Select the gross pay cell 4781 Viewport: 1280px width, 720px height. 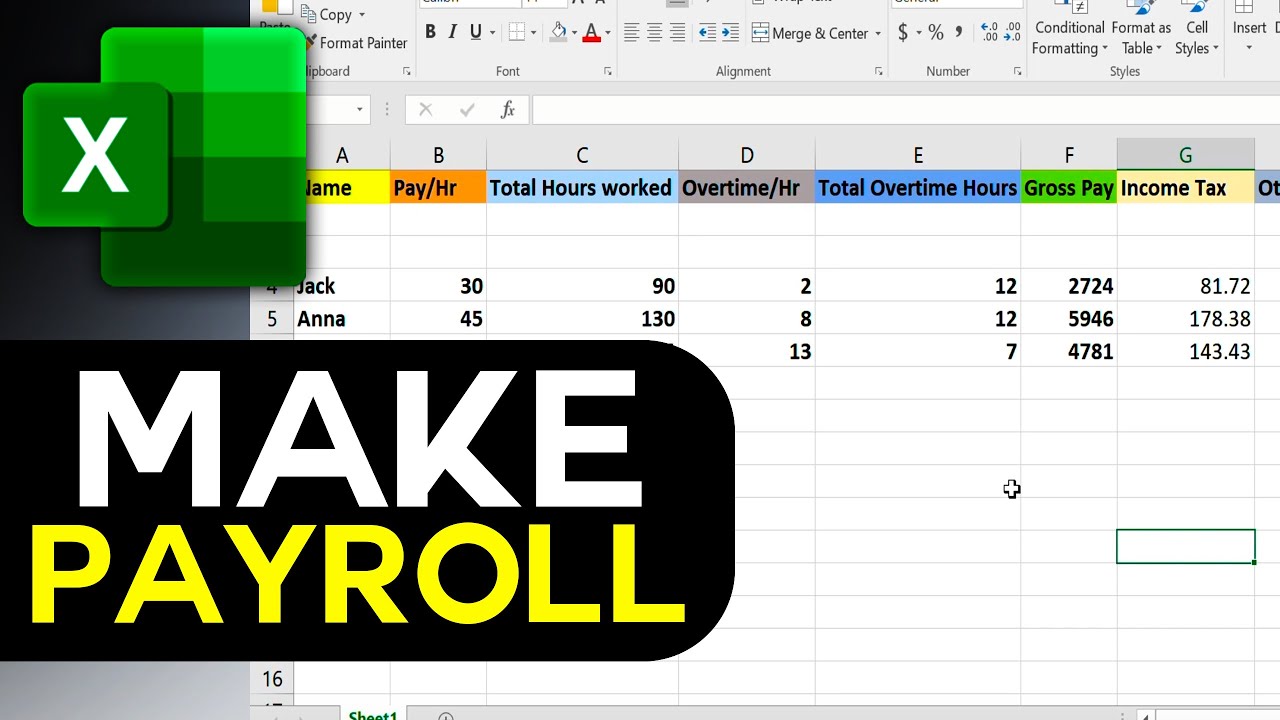[x=1069, y=351]
